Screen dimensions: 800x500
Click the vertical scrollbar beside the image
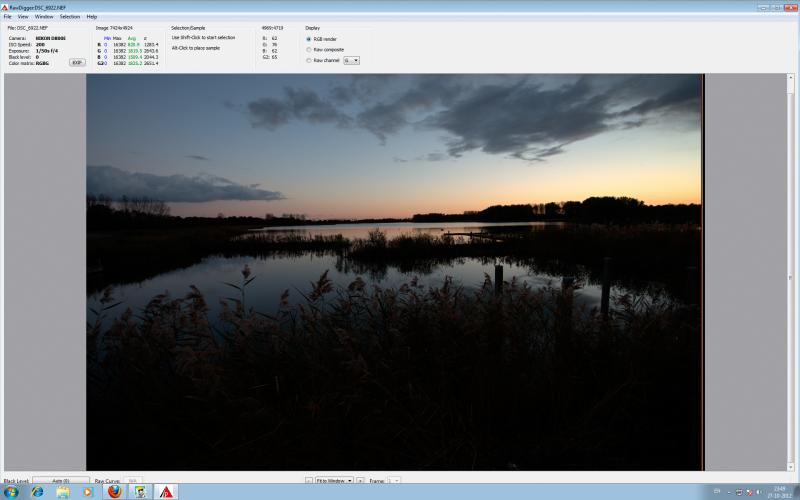click(790, 272)
